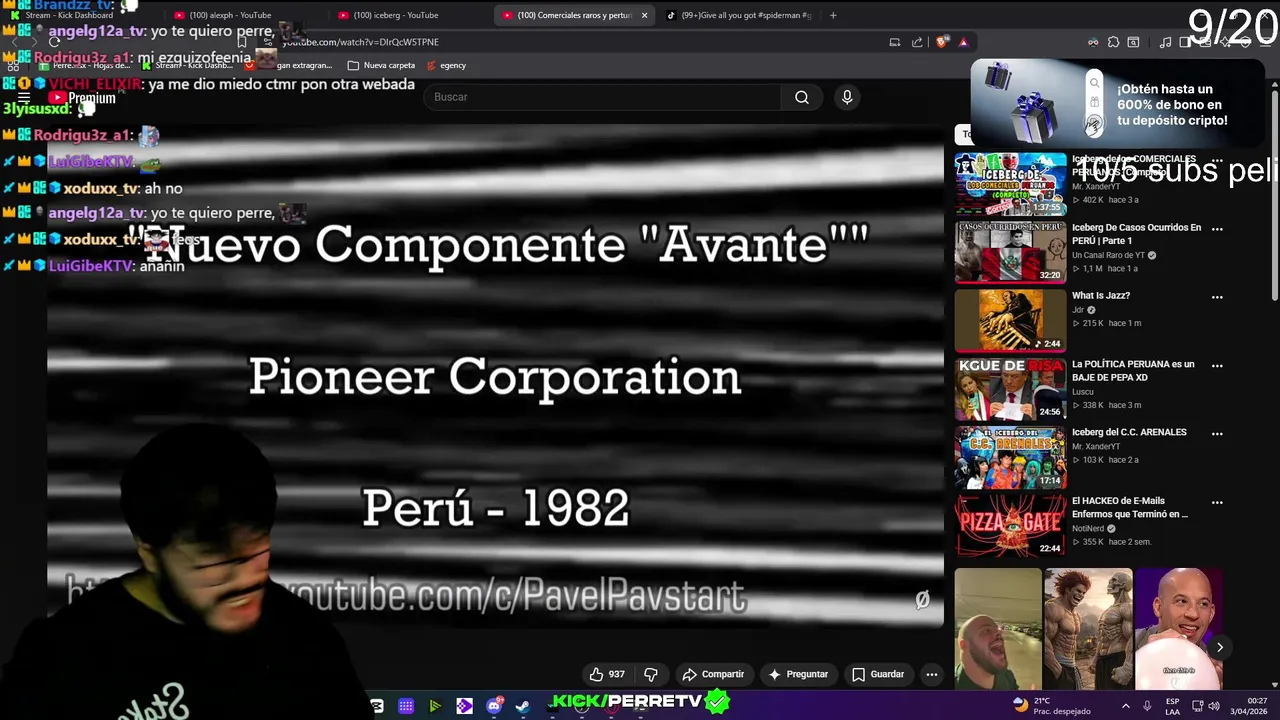The height and width of the screenshot is (720, 1280).
Task: Switch the ESP LAA keyboard language indicator
Action: pos(1172,706)
